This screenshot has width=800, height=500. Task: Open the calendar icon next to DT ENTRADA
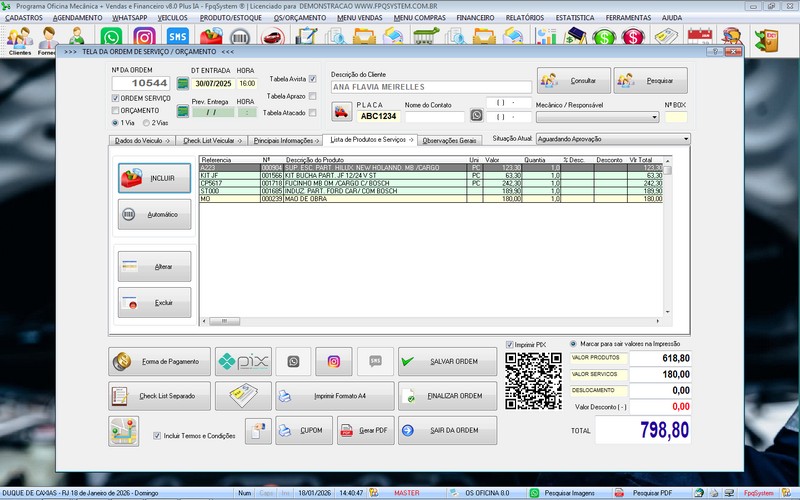click(x=182, y=83)
